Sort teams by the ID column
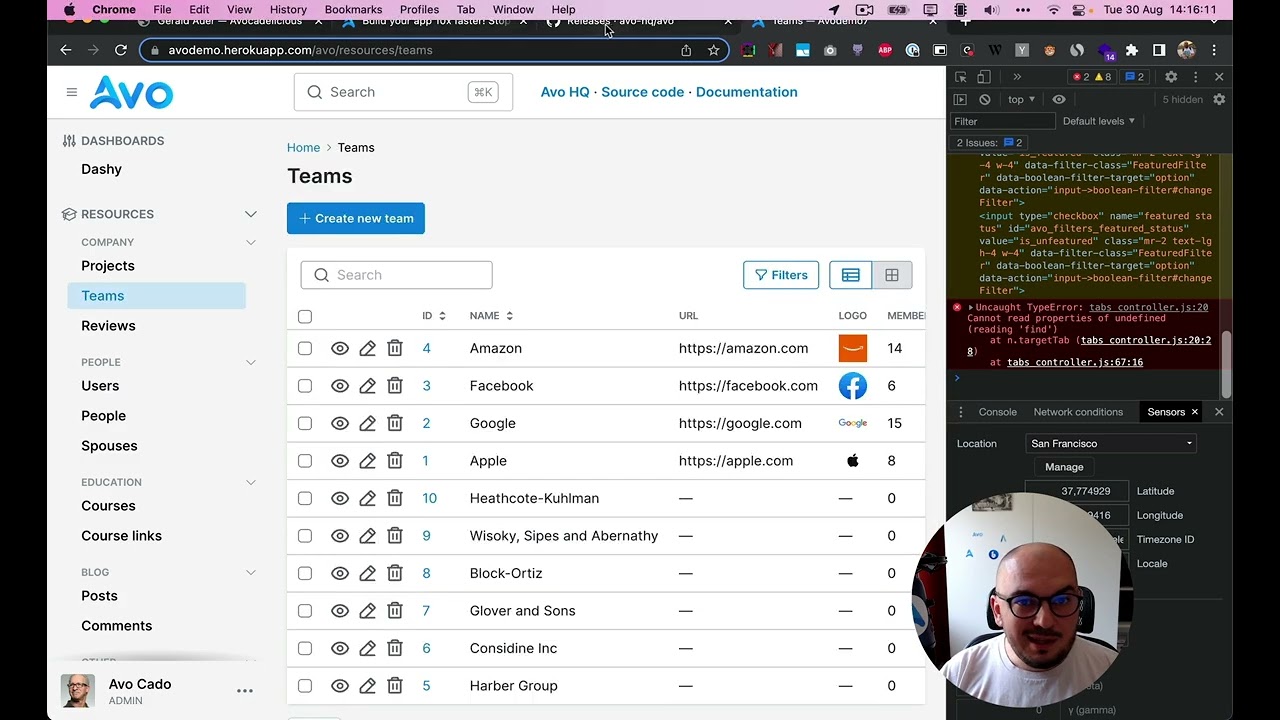1280x720 pixels. pyautogui.click(x=433, y=316)
